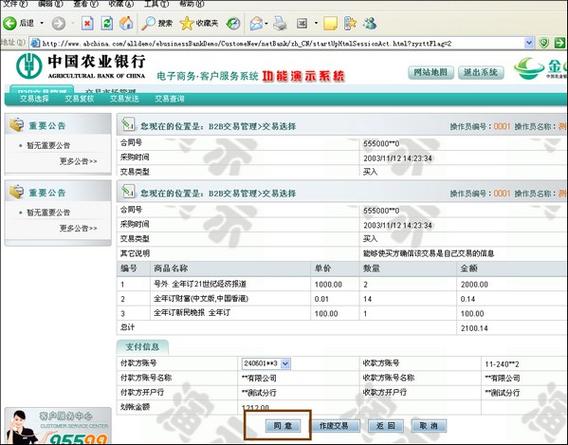Click the second 重要公告 panel folder icon

coord(16,192)
